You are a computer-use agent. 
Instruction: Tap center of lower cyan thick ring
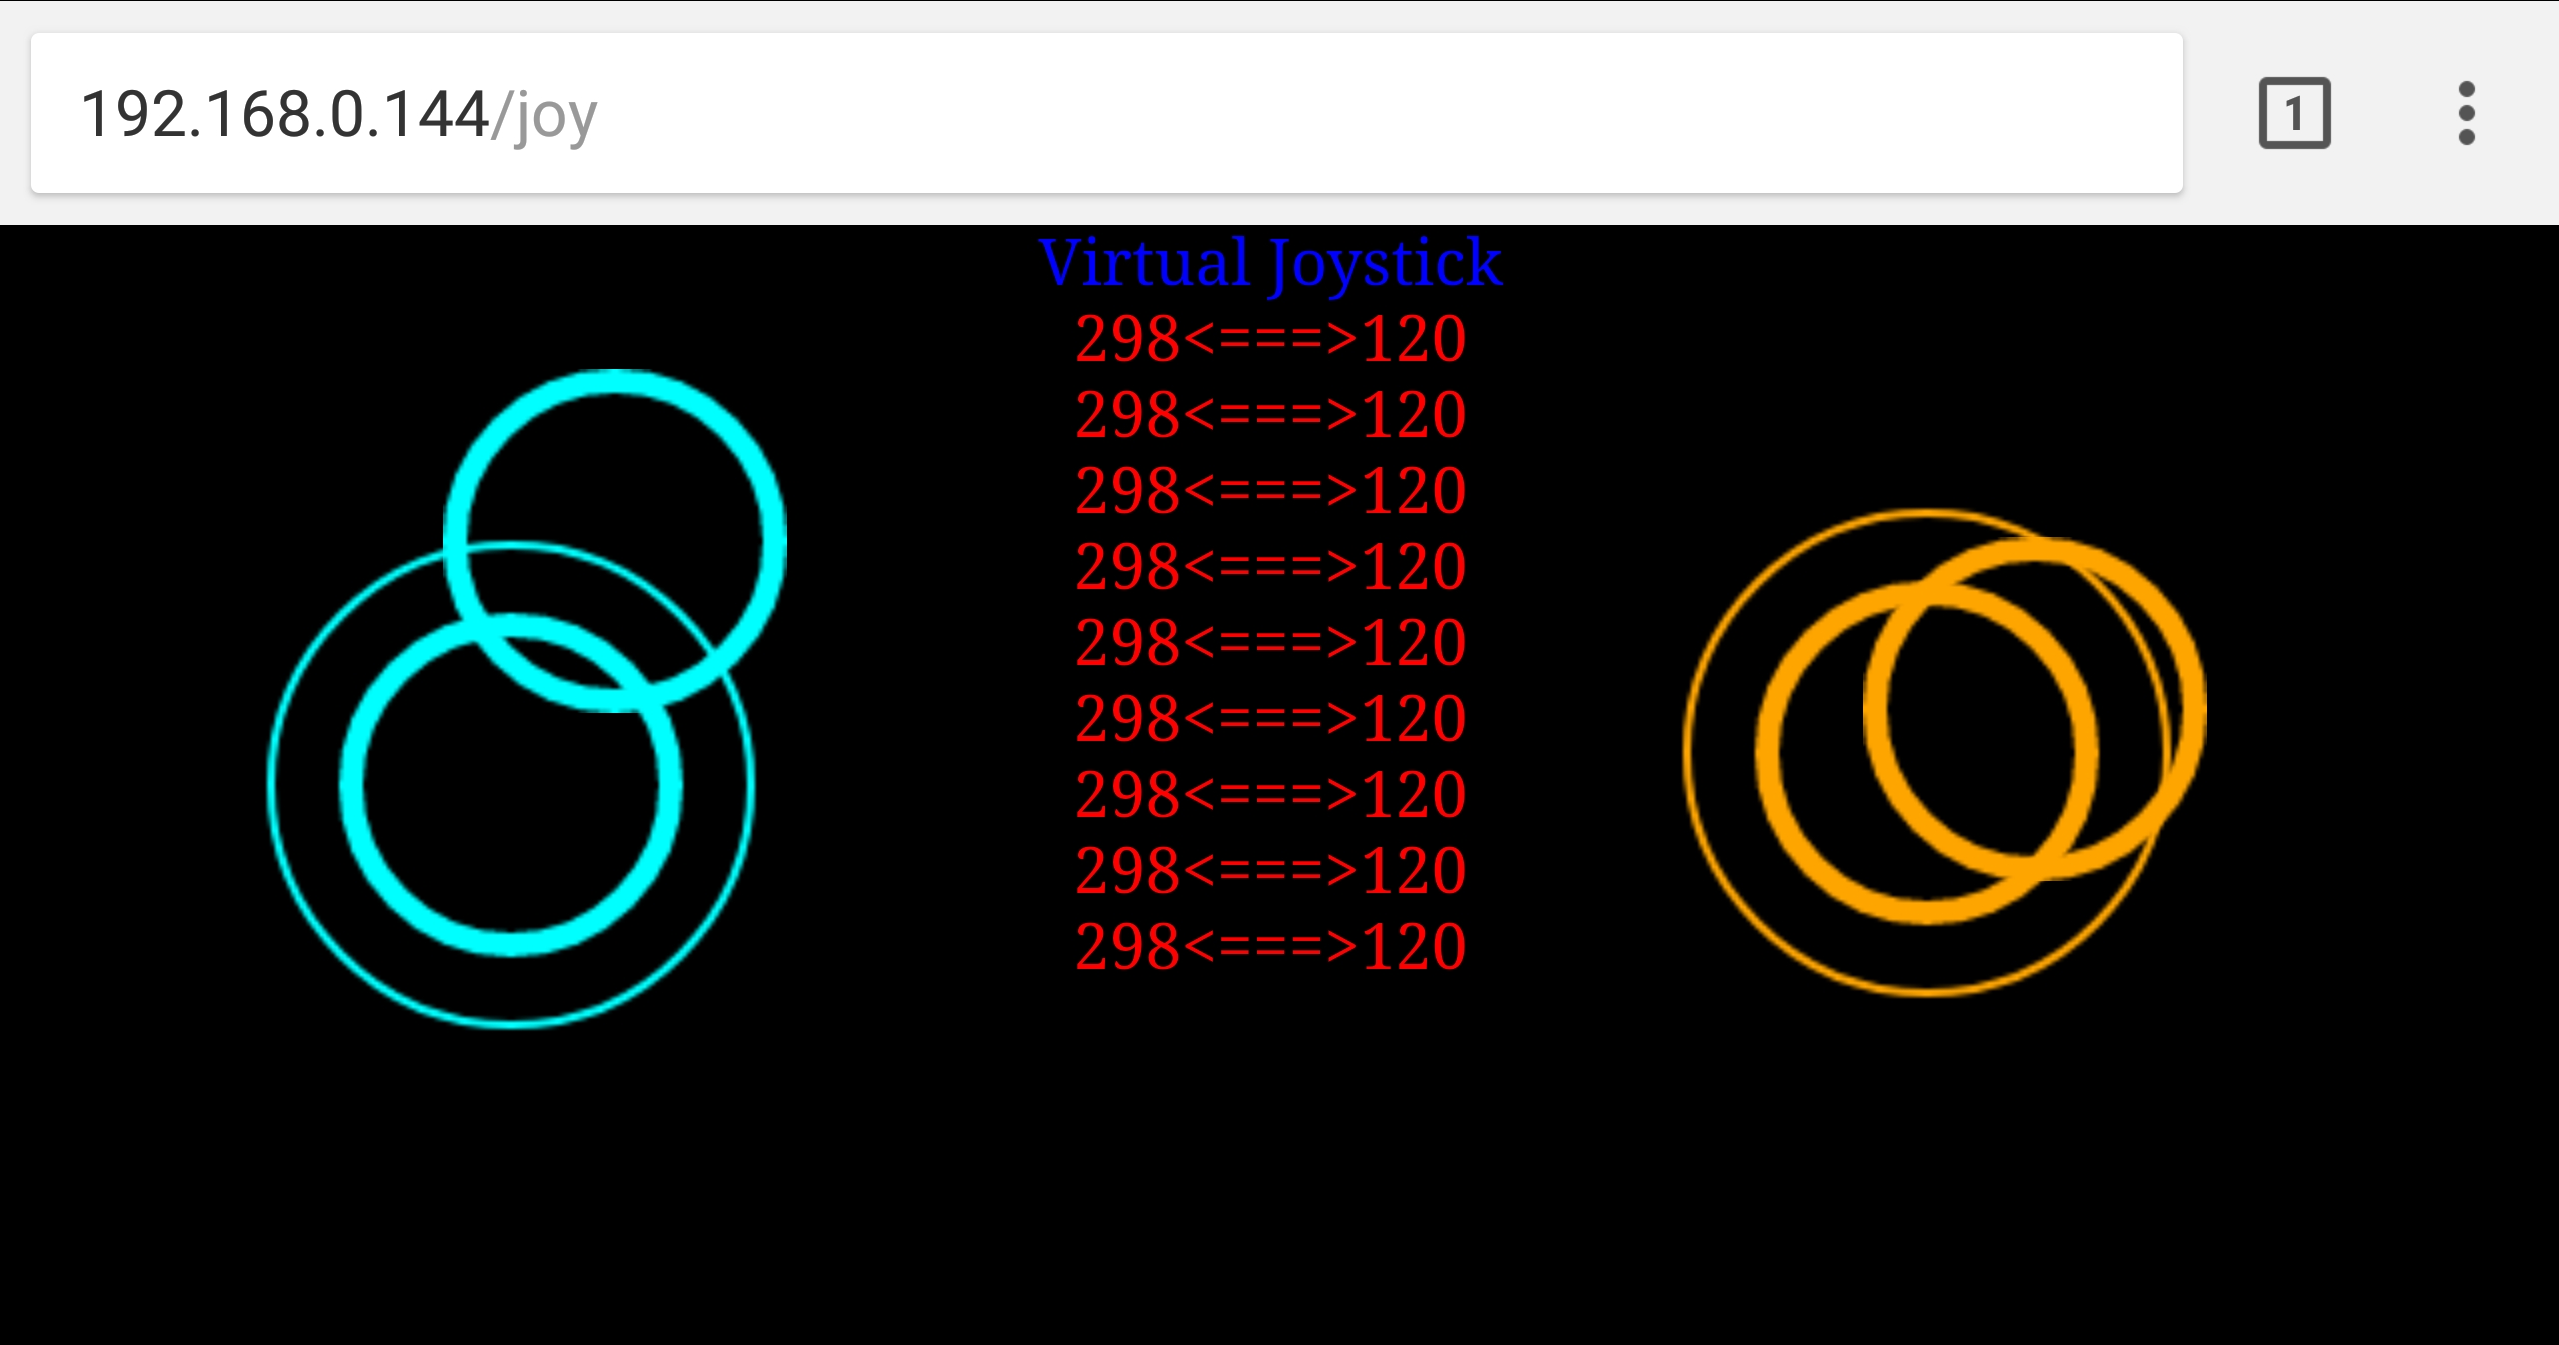[x=511, y=785]
